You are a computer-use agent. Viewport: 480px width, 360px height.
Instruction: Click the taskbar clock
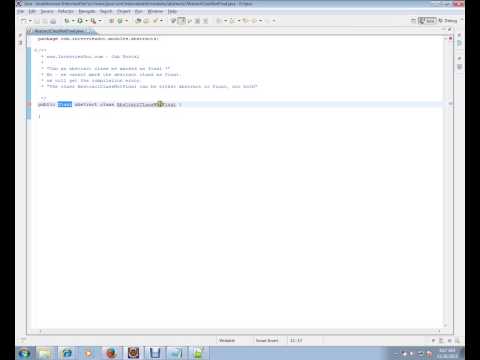click(447, 353)
